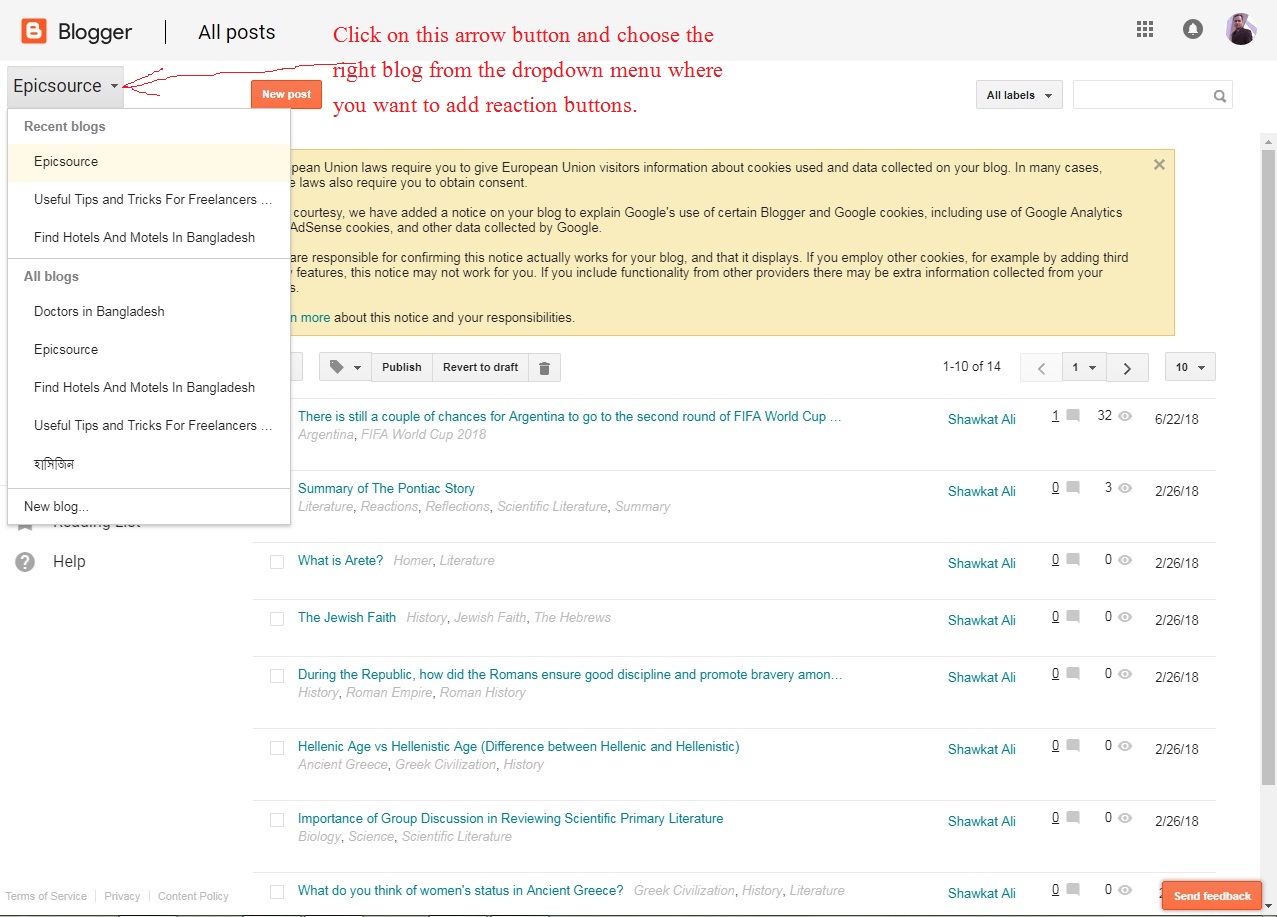Close the cookie notice banner
Image resolution: width=1277 pixels, height=917 pixels.
tap(1159, 165)
